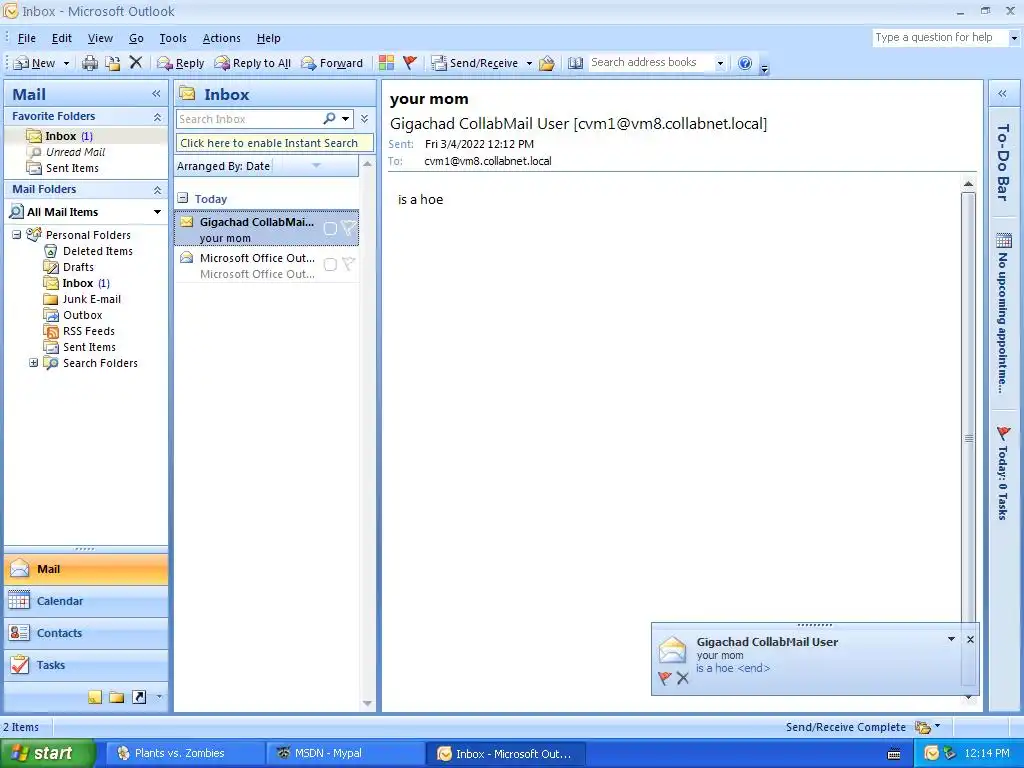Forward the selected message
This screenshot has height=768, width=1024.
click(332, 63)
